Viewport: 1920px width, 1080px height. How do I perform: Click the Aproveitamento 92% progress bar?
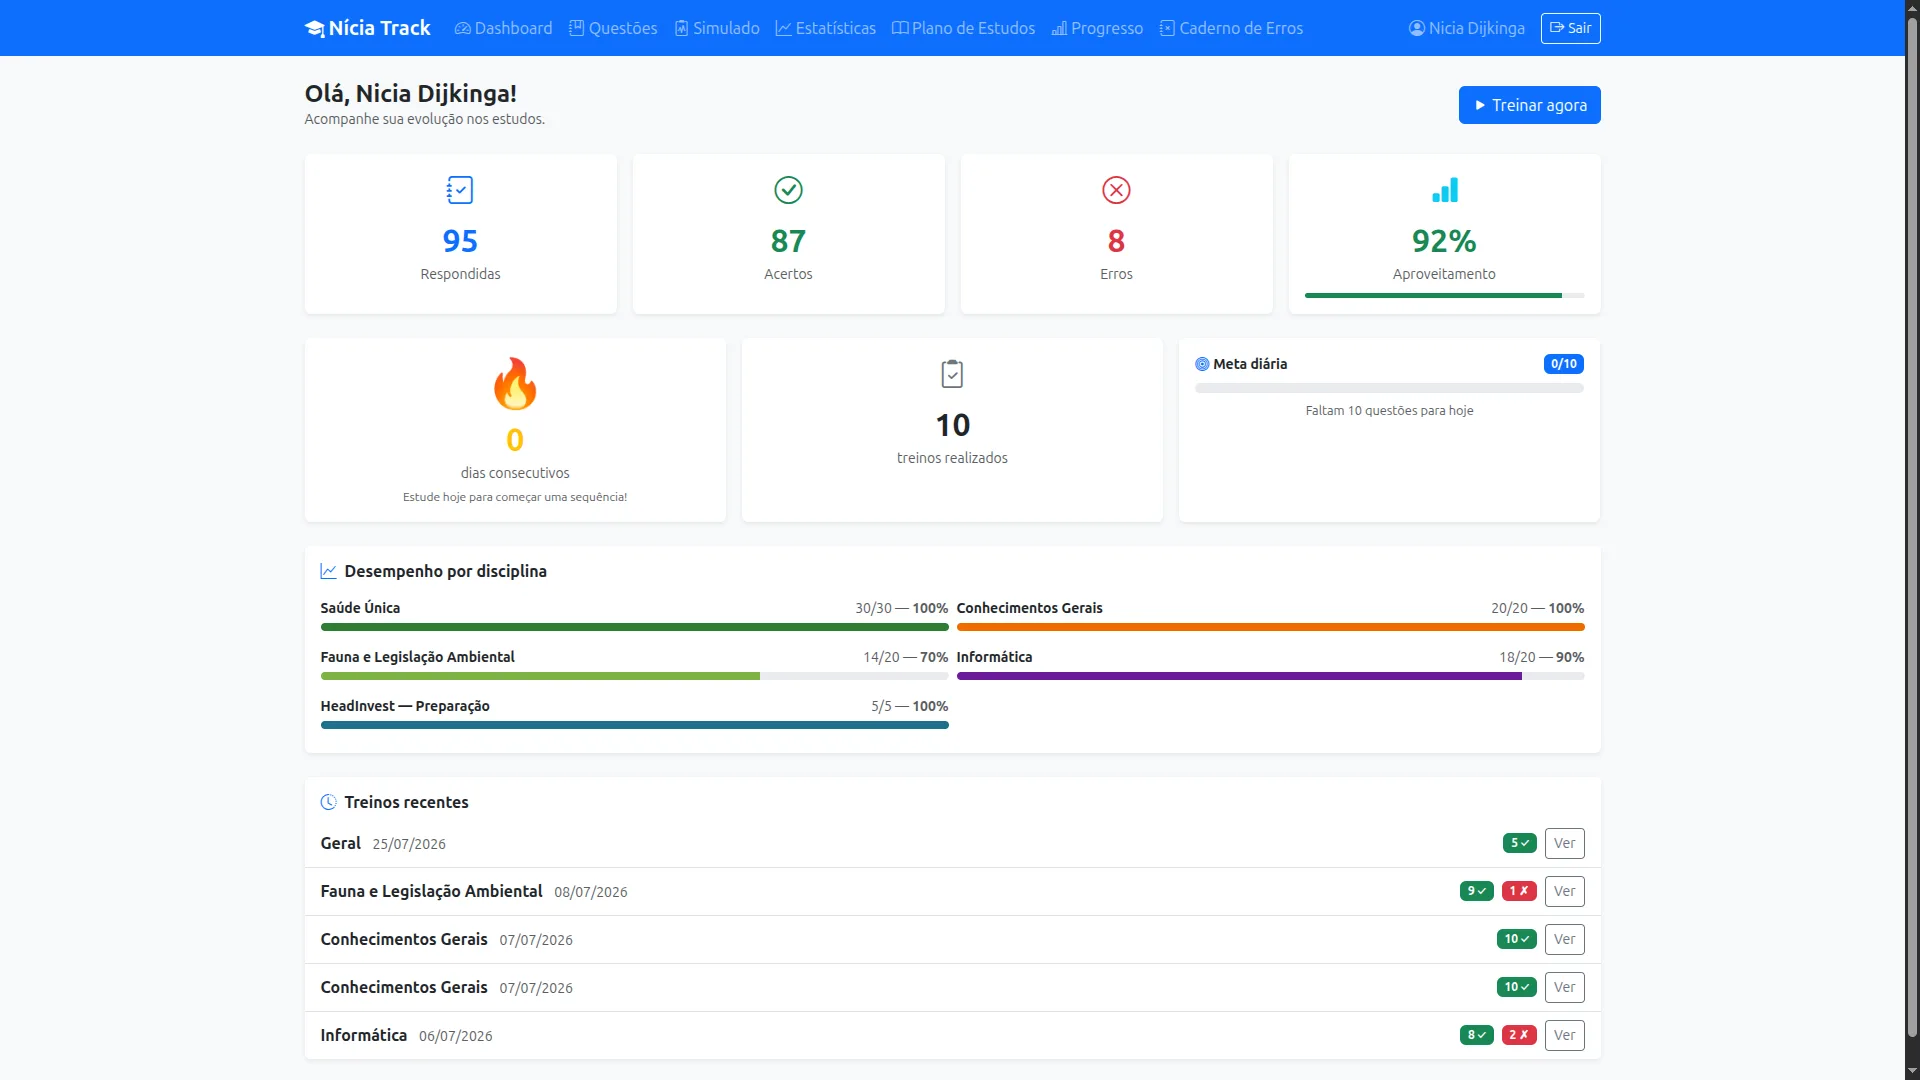1444,295
